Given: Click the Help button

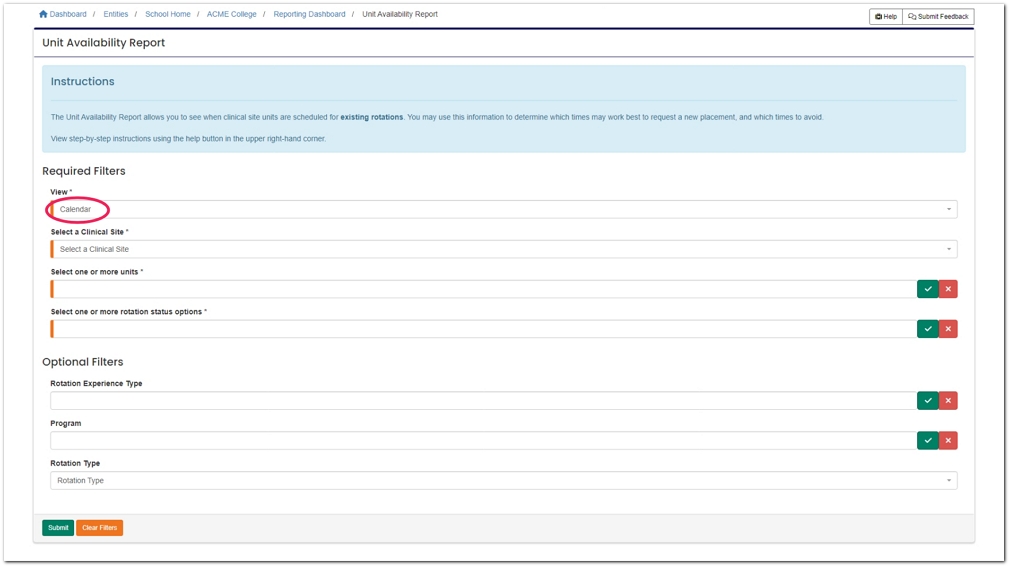Looking at the screenshot, I should [x=886, y=17].
